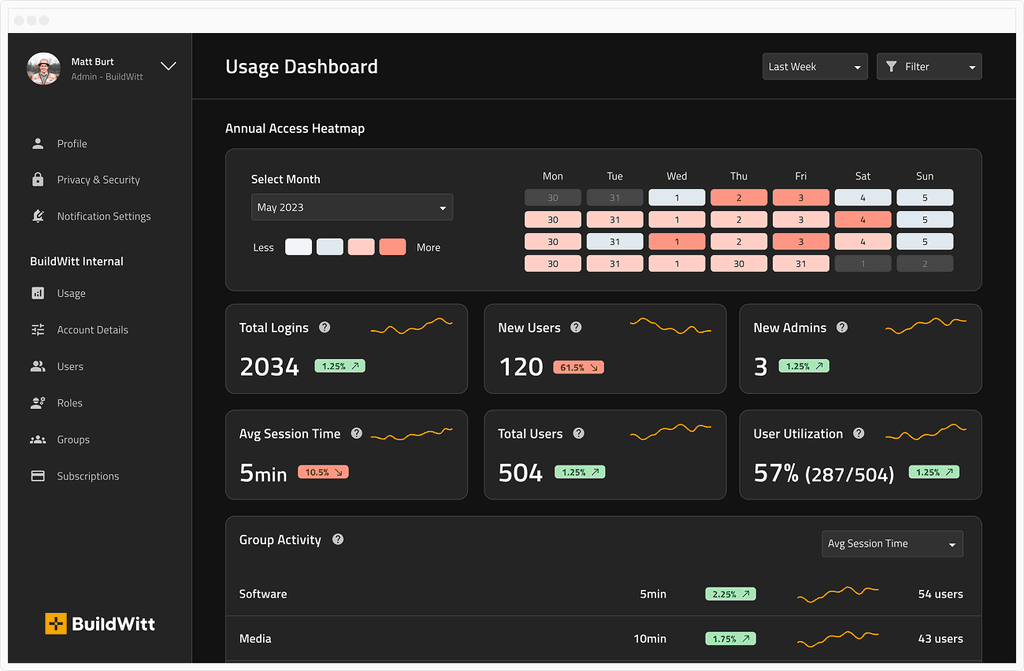Click the Software group row

pyautogui.click(x=603, y=594)
